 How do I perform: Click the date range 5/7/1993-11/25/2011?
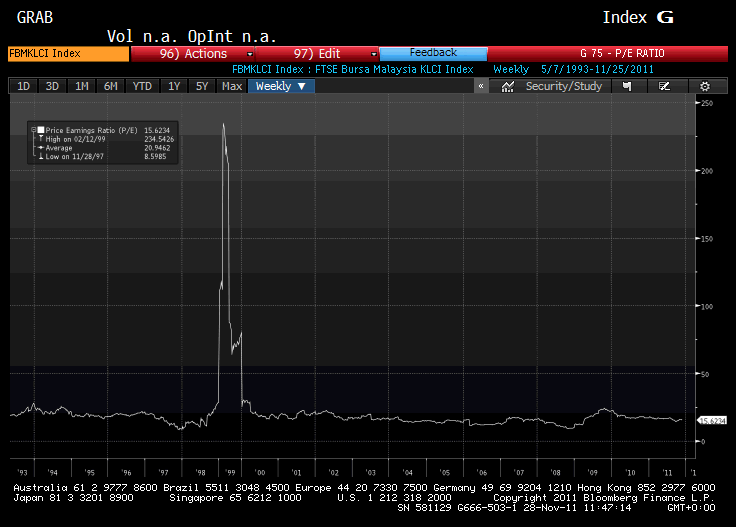coord(597,69)
